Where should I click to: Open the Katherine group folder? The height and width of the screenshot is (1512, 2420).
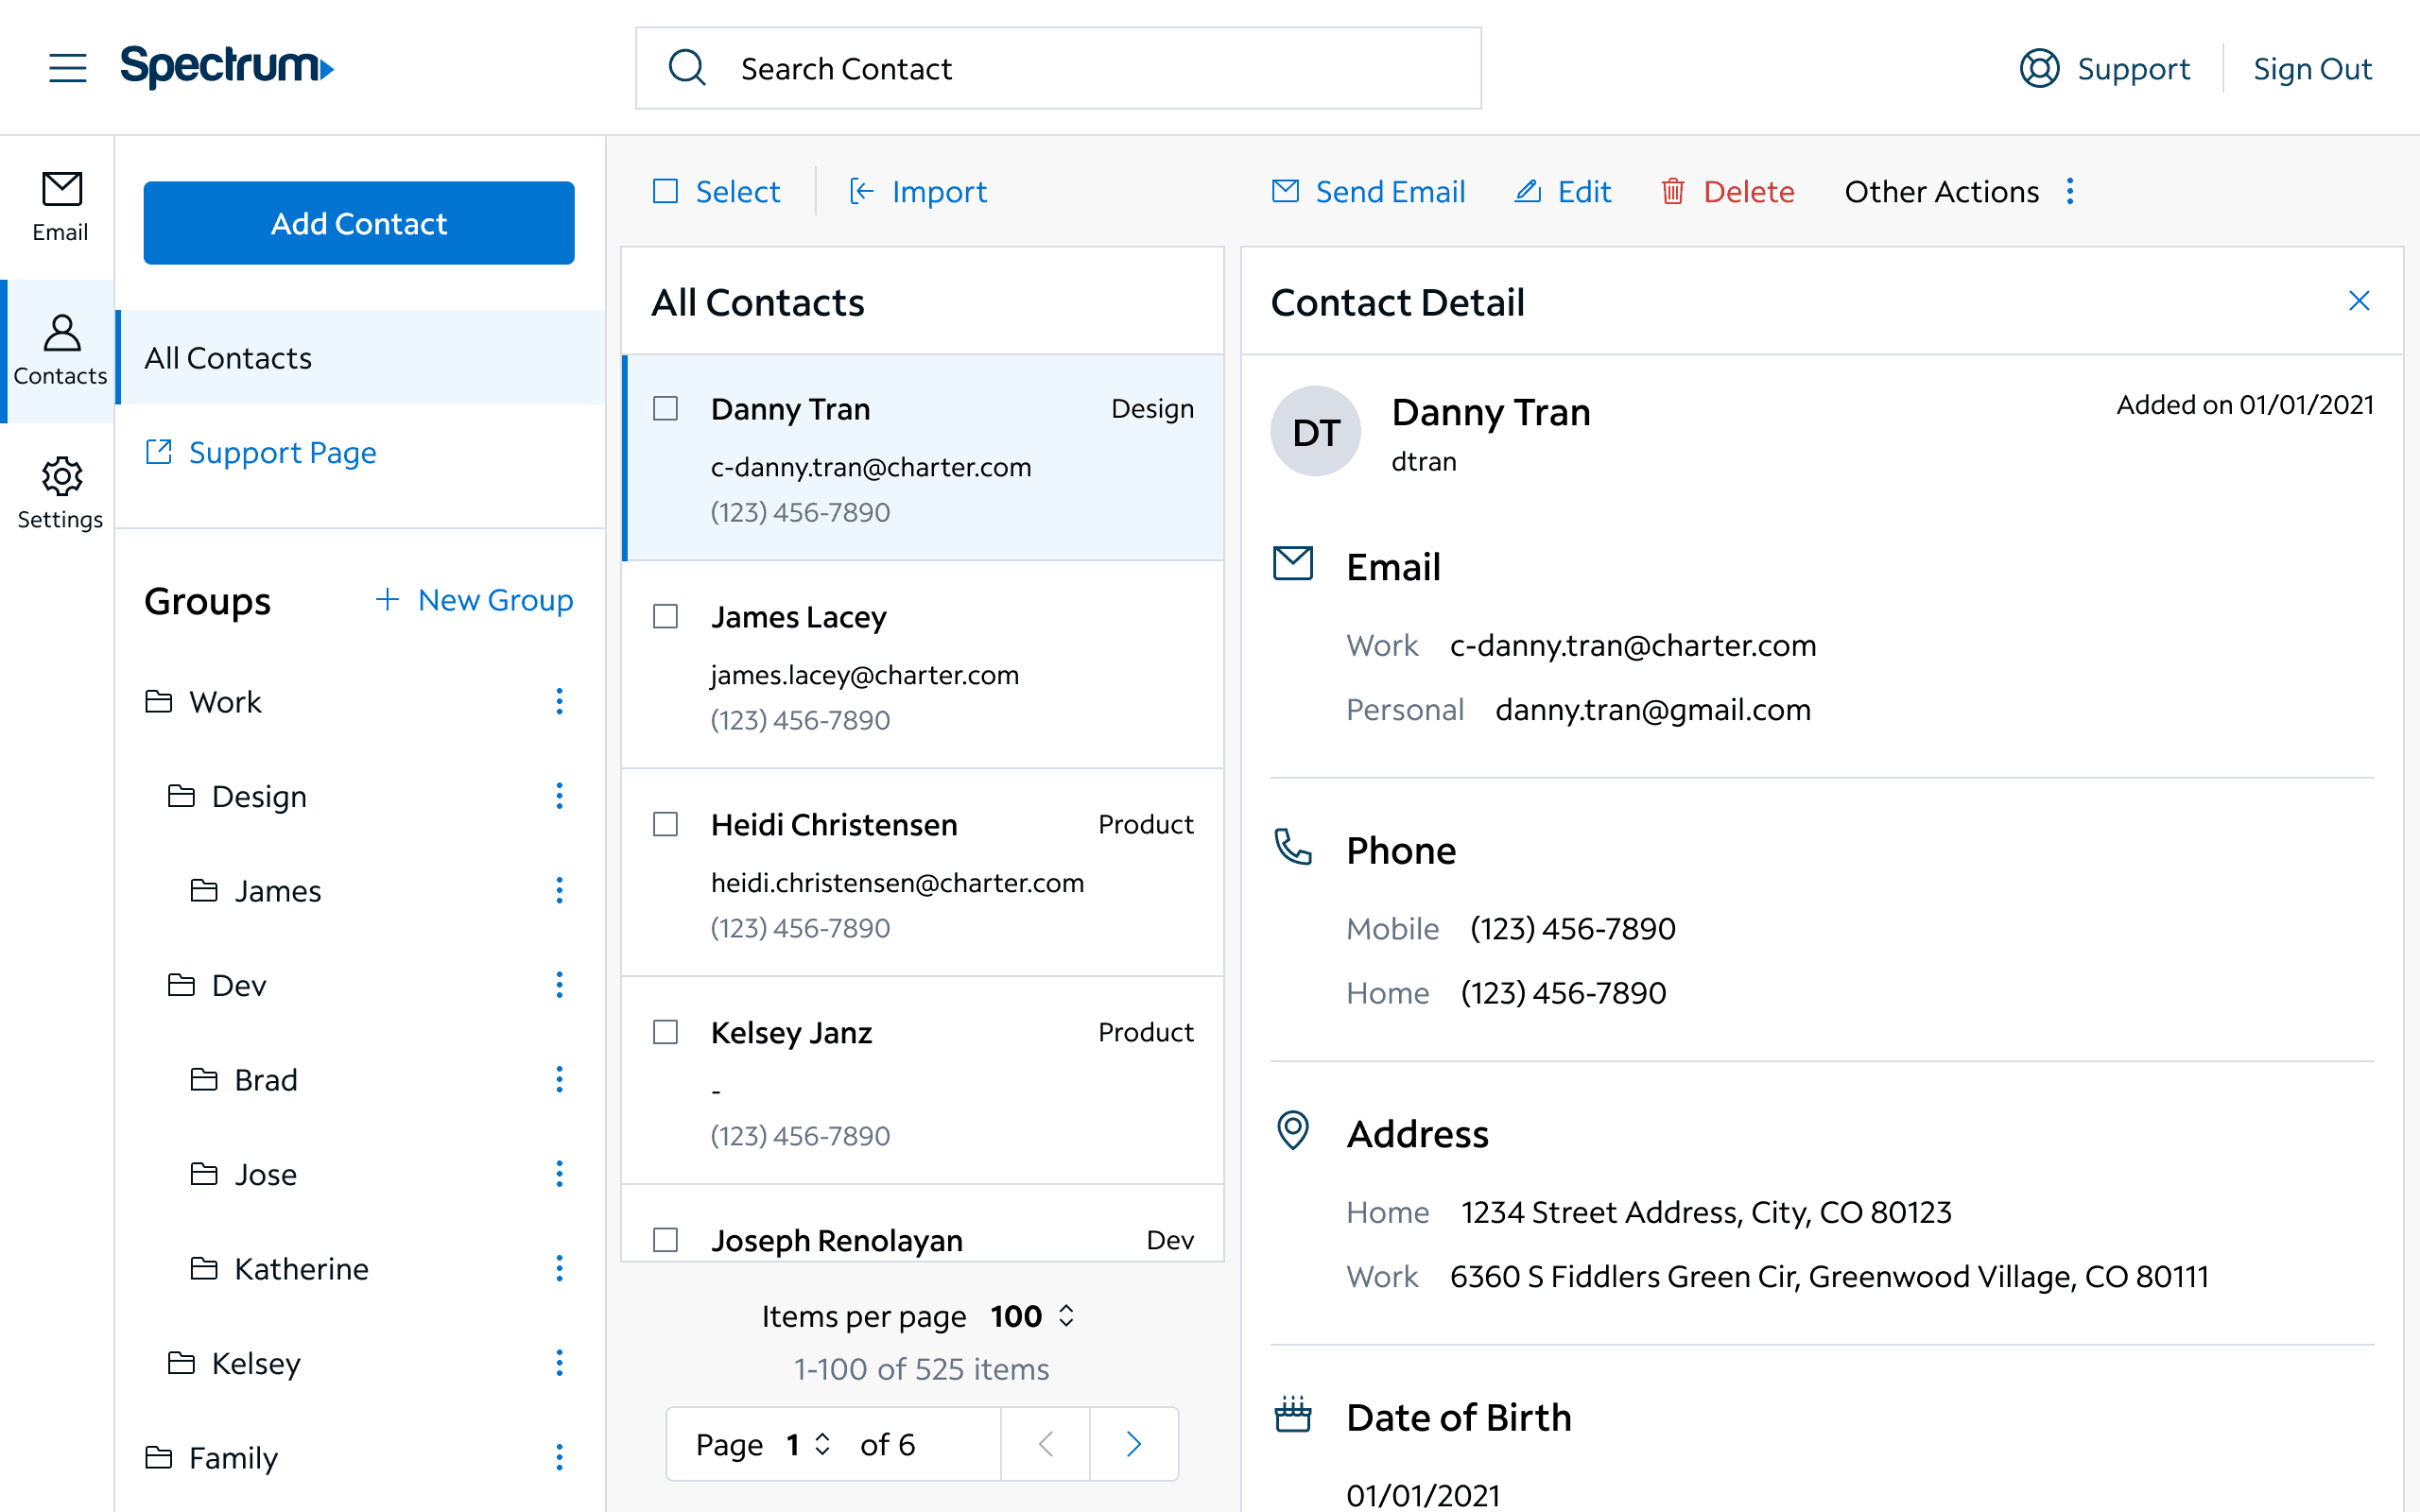coord(279,1268)
